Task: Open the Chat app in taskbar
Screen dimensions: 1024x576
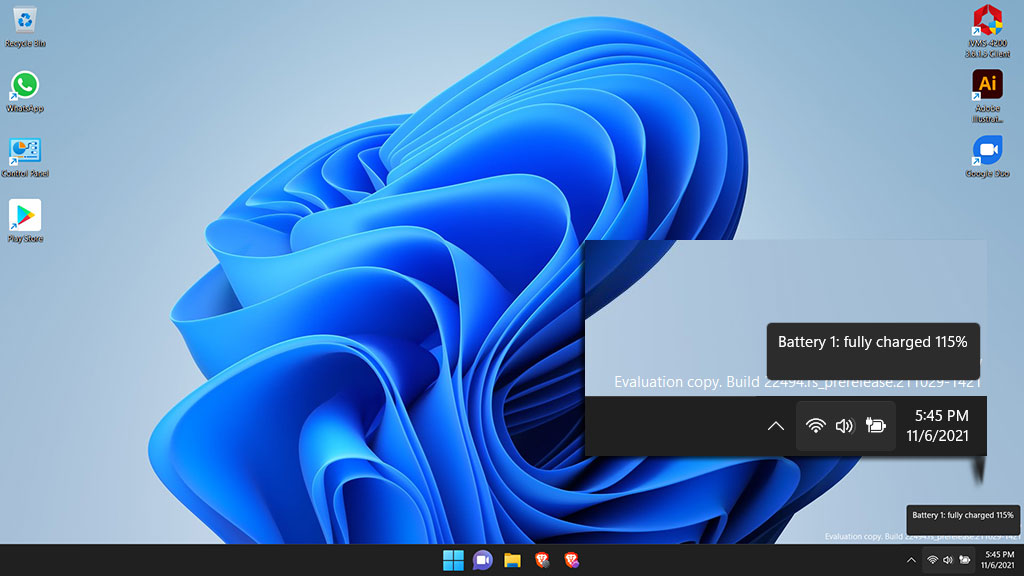Action: click(483, 560)
